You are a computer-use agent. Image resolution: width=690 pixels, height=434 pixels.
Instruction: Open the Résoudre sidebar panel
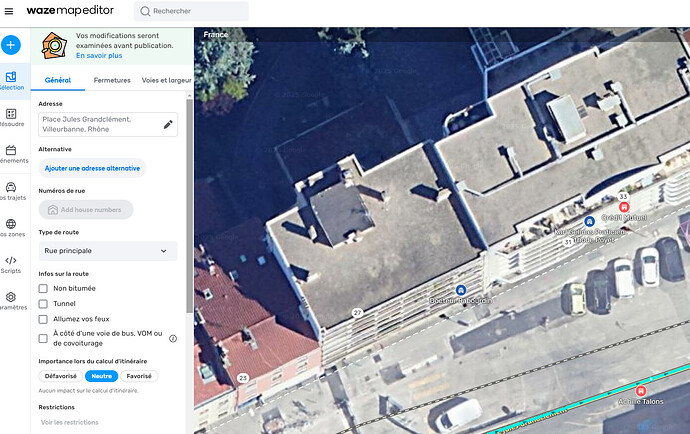tap(11, 118)
